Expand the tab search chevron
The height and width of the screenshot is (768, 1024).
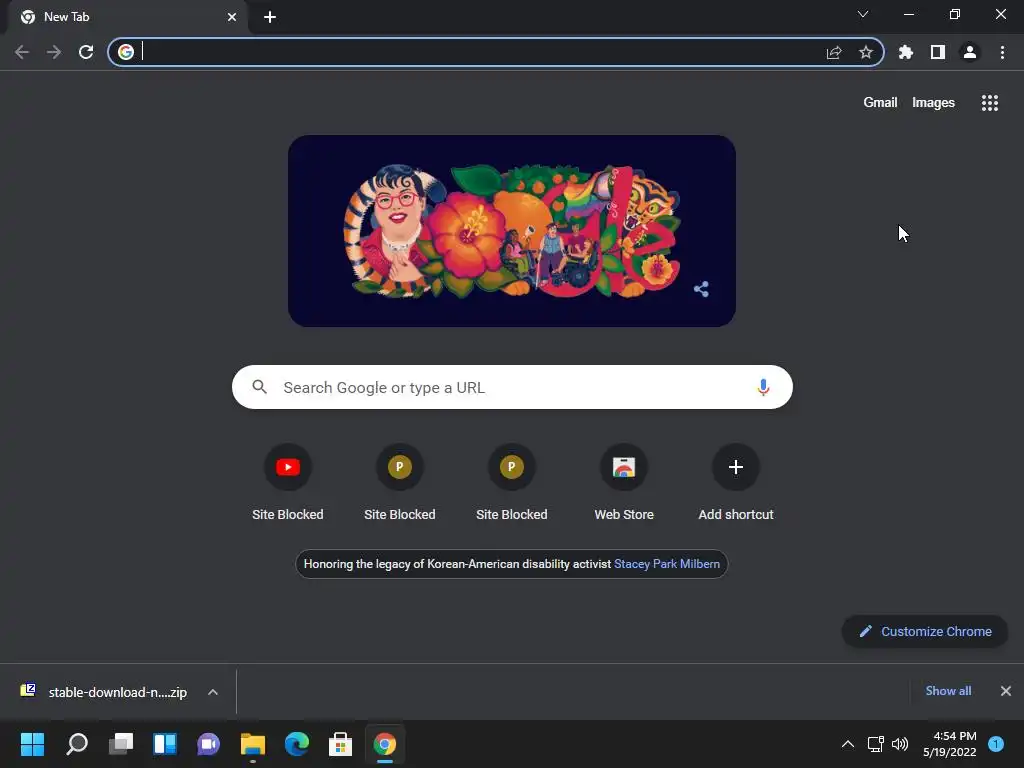[x=863, y=14]
